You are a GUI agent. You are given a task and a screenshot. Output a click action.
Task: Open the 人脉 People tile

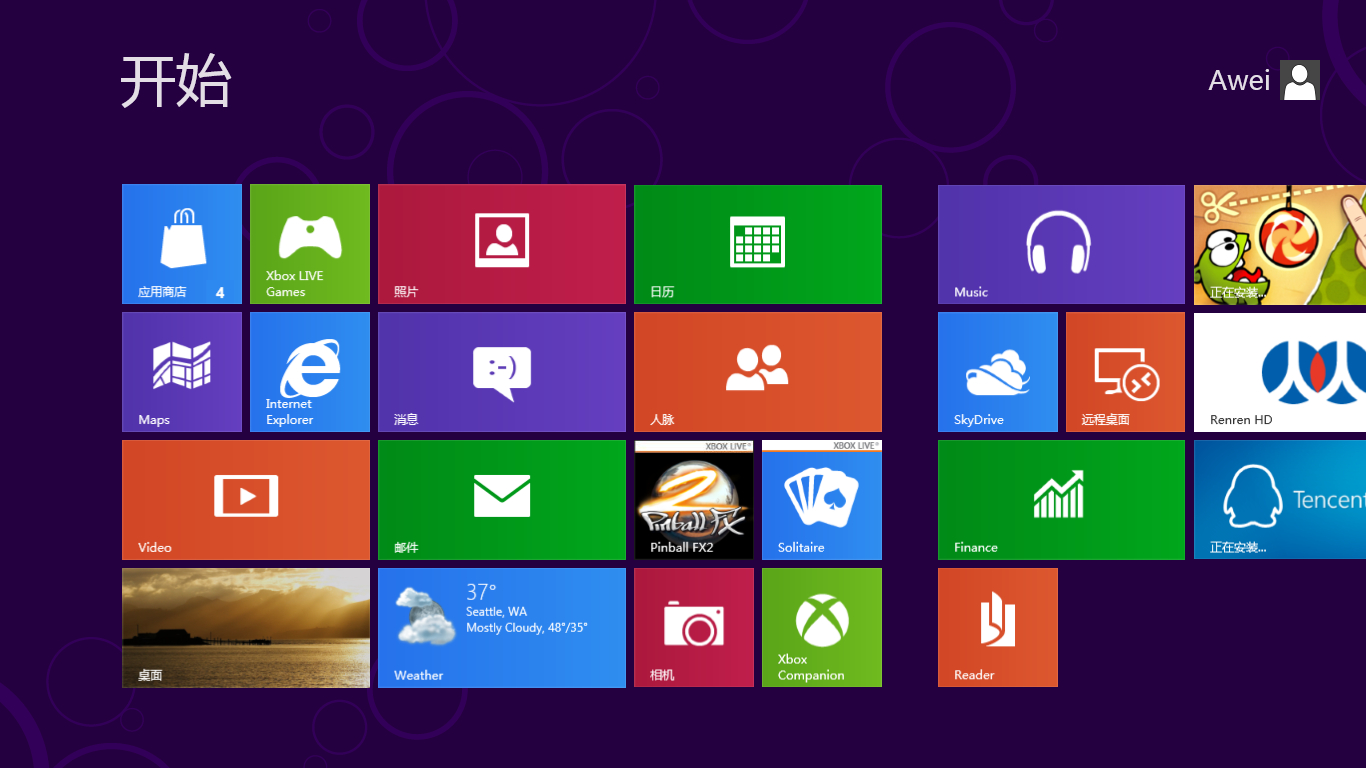click(758, 372)
